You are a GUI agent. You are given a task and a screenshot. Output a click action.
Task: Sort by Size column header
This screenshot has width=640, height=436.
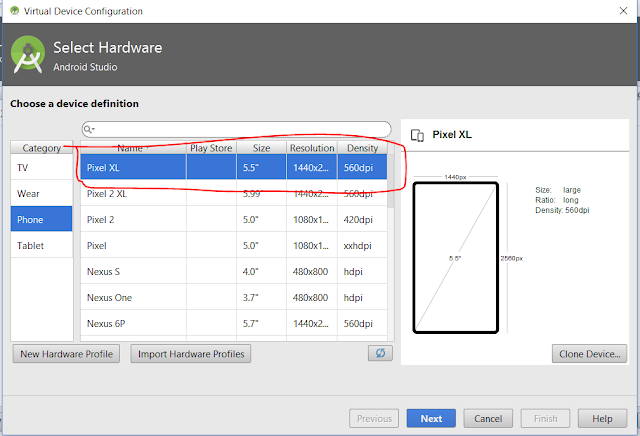point(261,148)
